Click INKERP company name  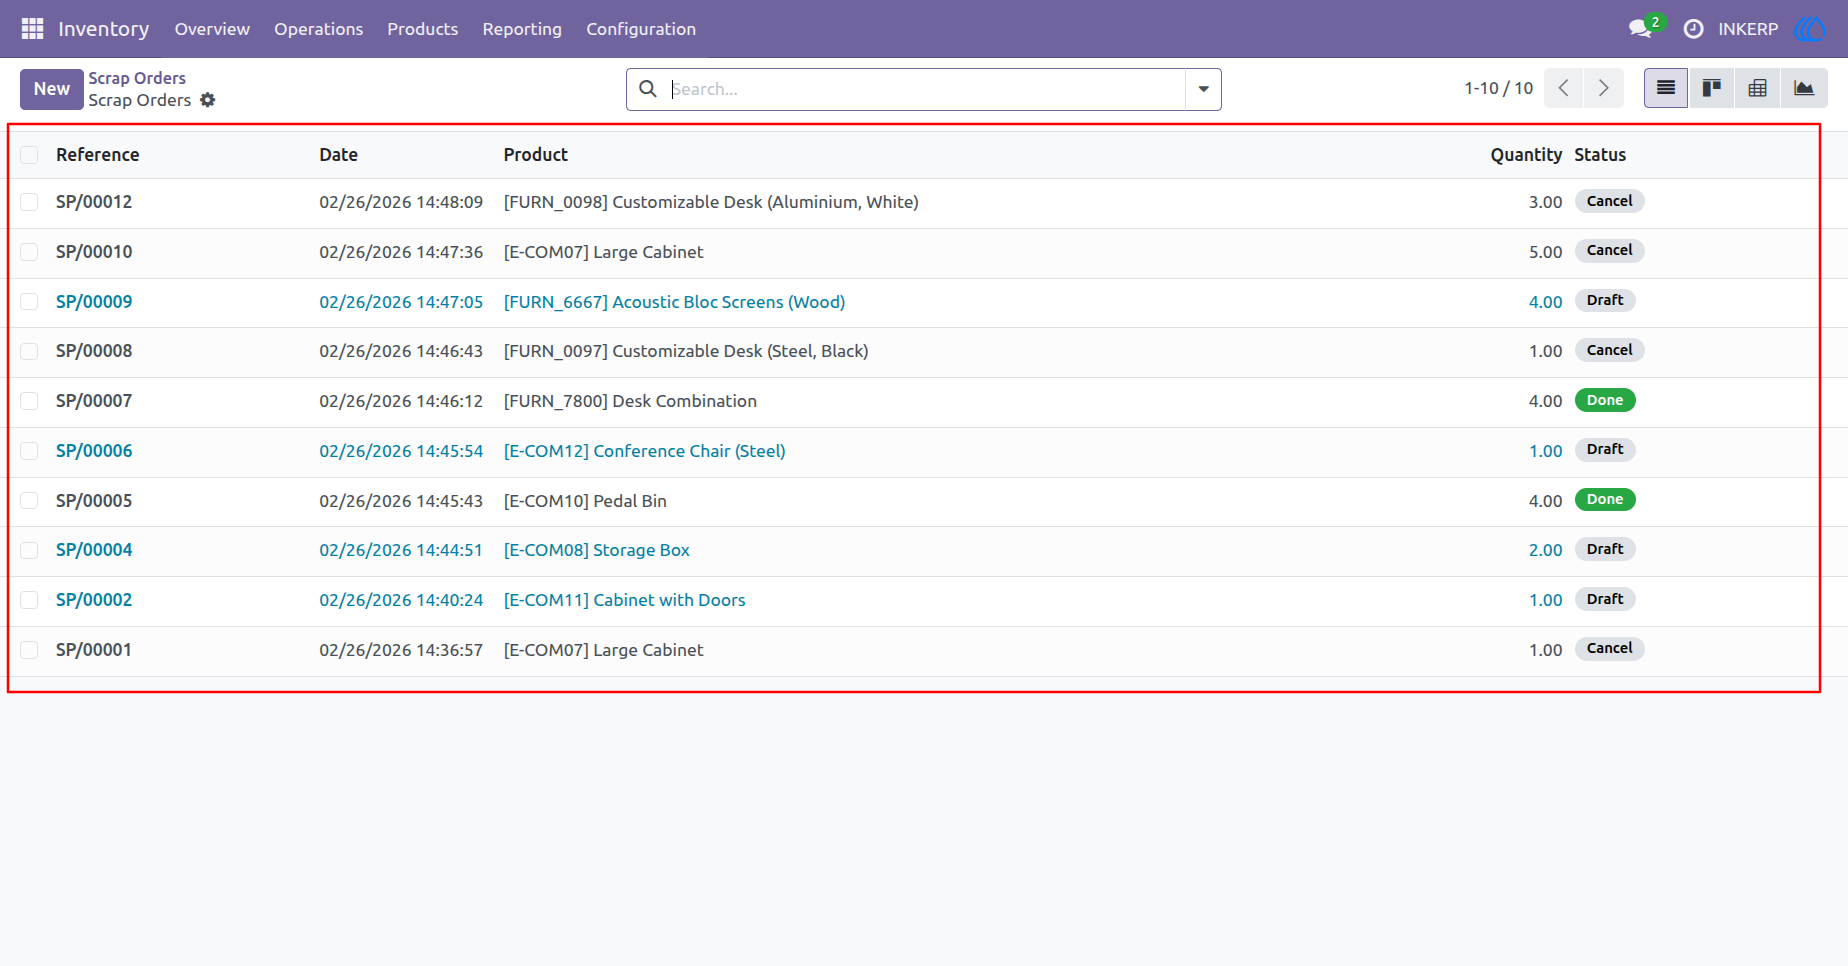[x=1748, y=29]
